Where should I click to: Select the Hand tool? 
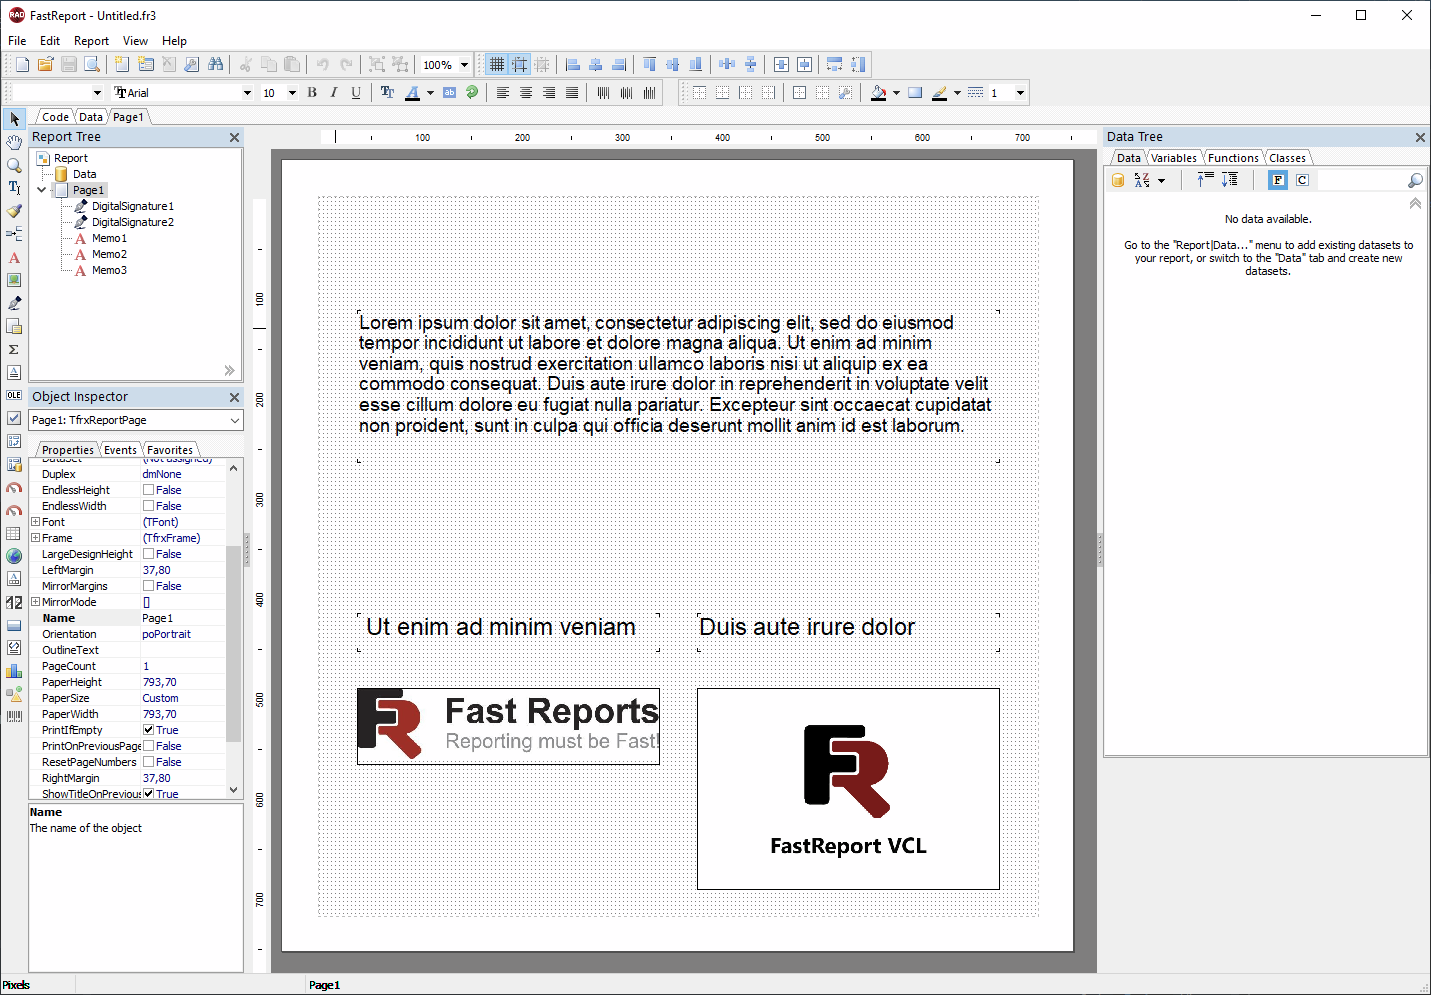(14, 141)
